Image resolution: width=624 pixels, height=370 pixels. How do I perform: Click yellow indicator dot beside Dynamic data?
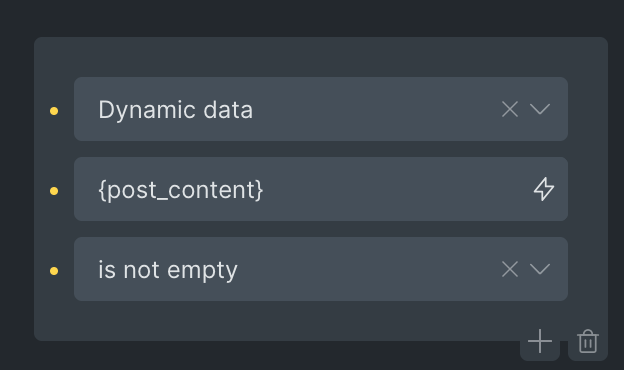pos(54,111)
